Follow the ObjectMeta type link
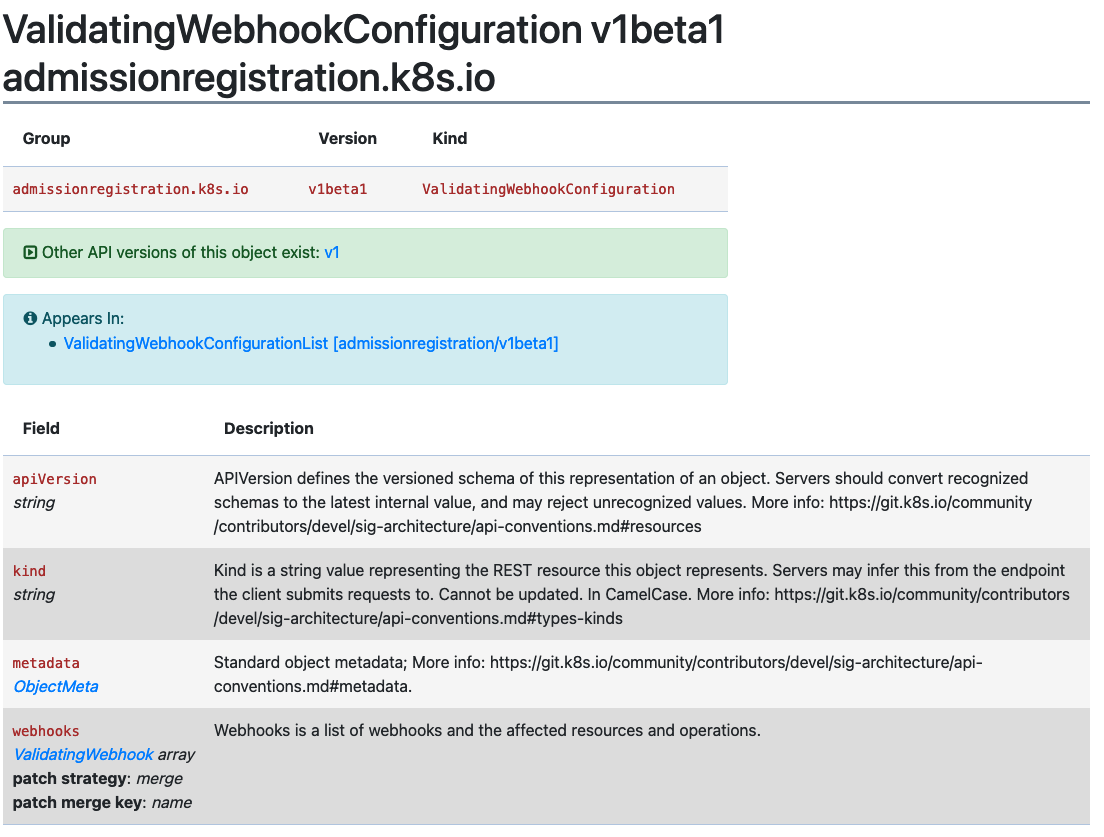The height and width of the screenshot is (837, 1104). point(56,687)
